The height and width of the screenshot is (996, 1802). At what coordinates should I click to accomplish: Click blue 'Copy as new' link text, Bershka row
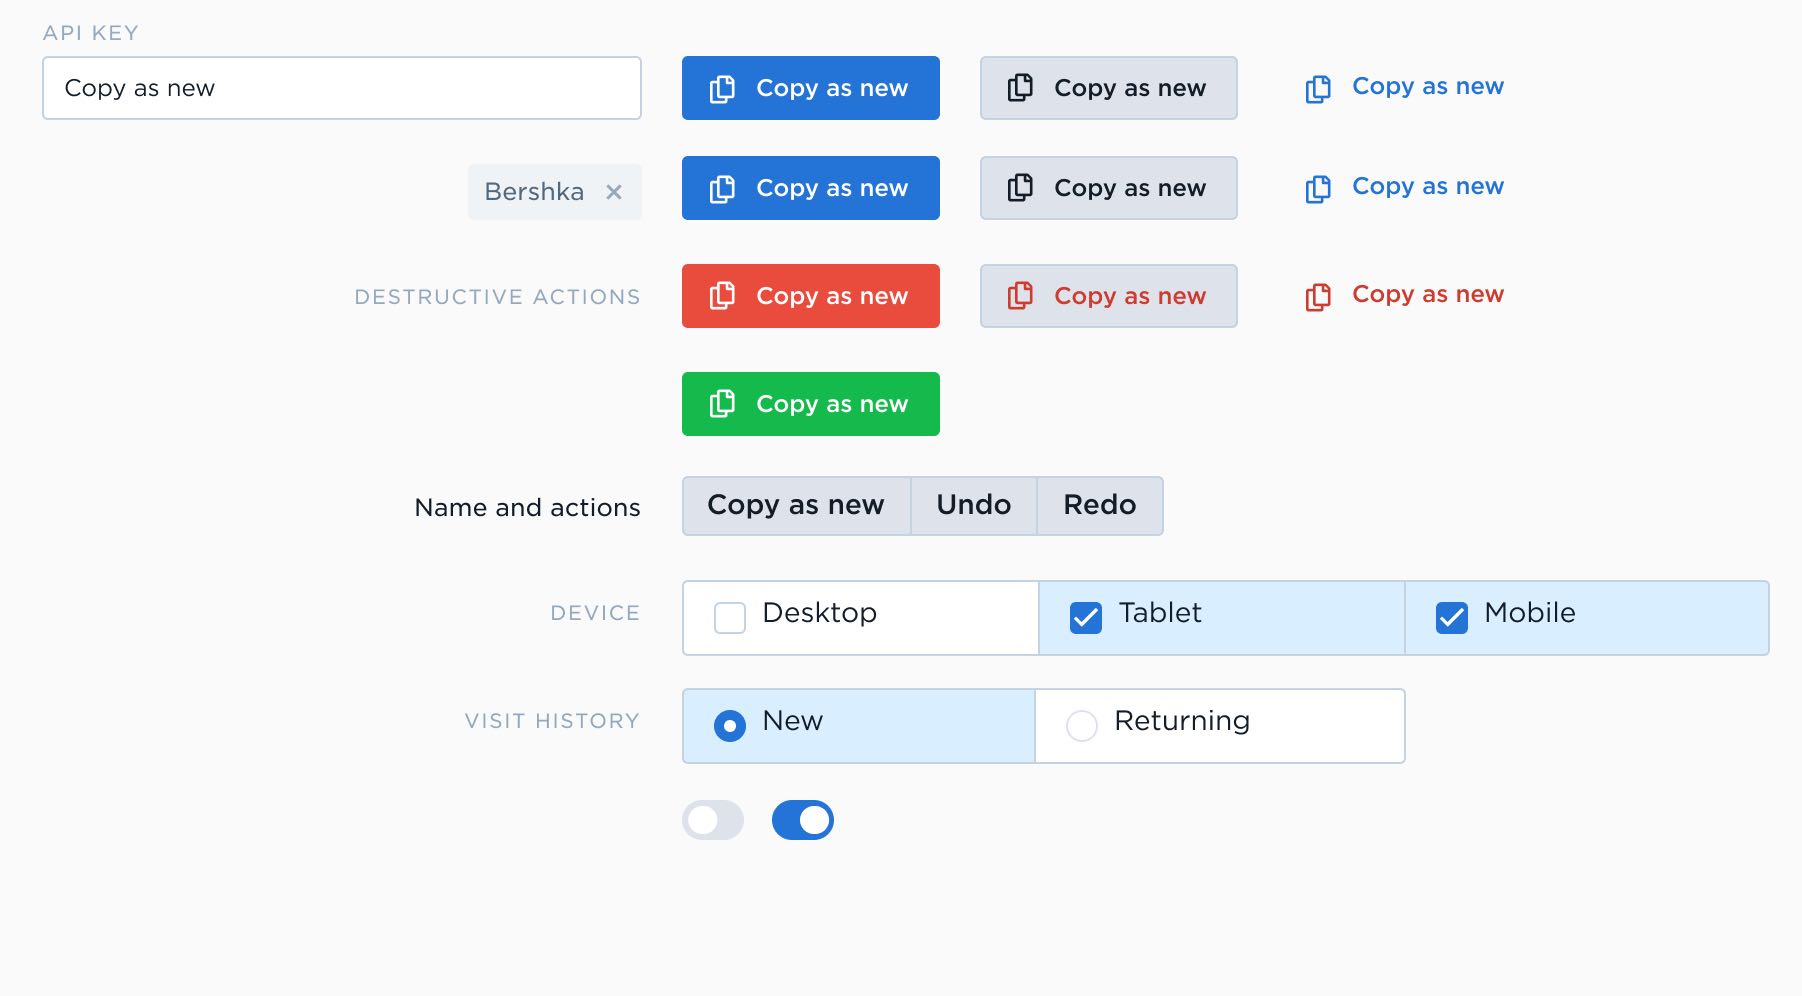tap(1428, 186)
